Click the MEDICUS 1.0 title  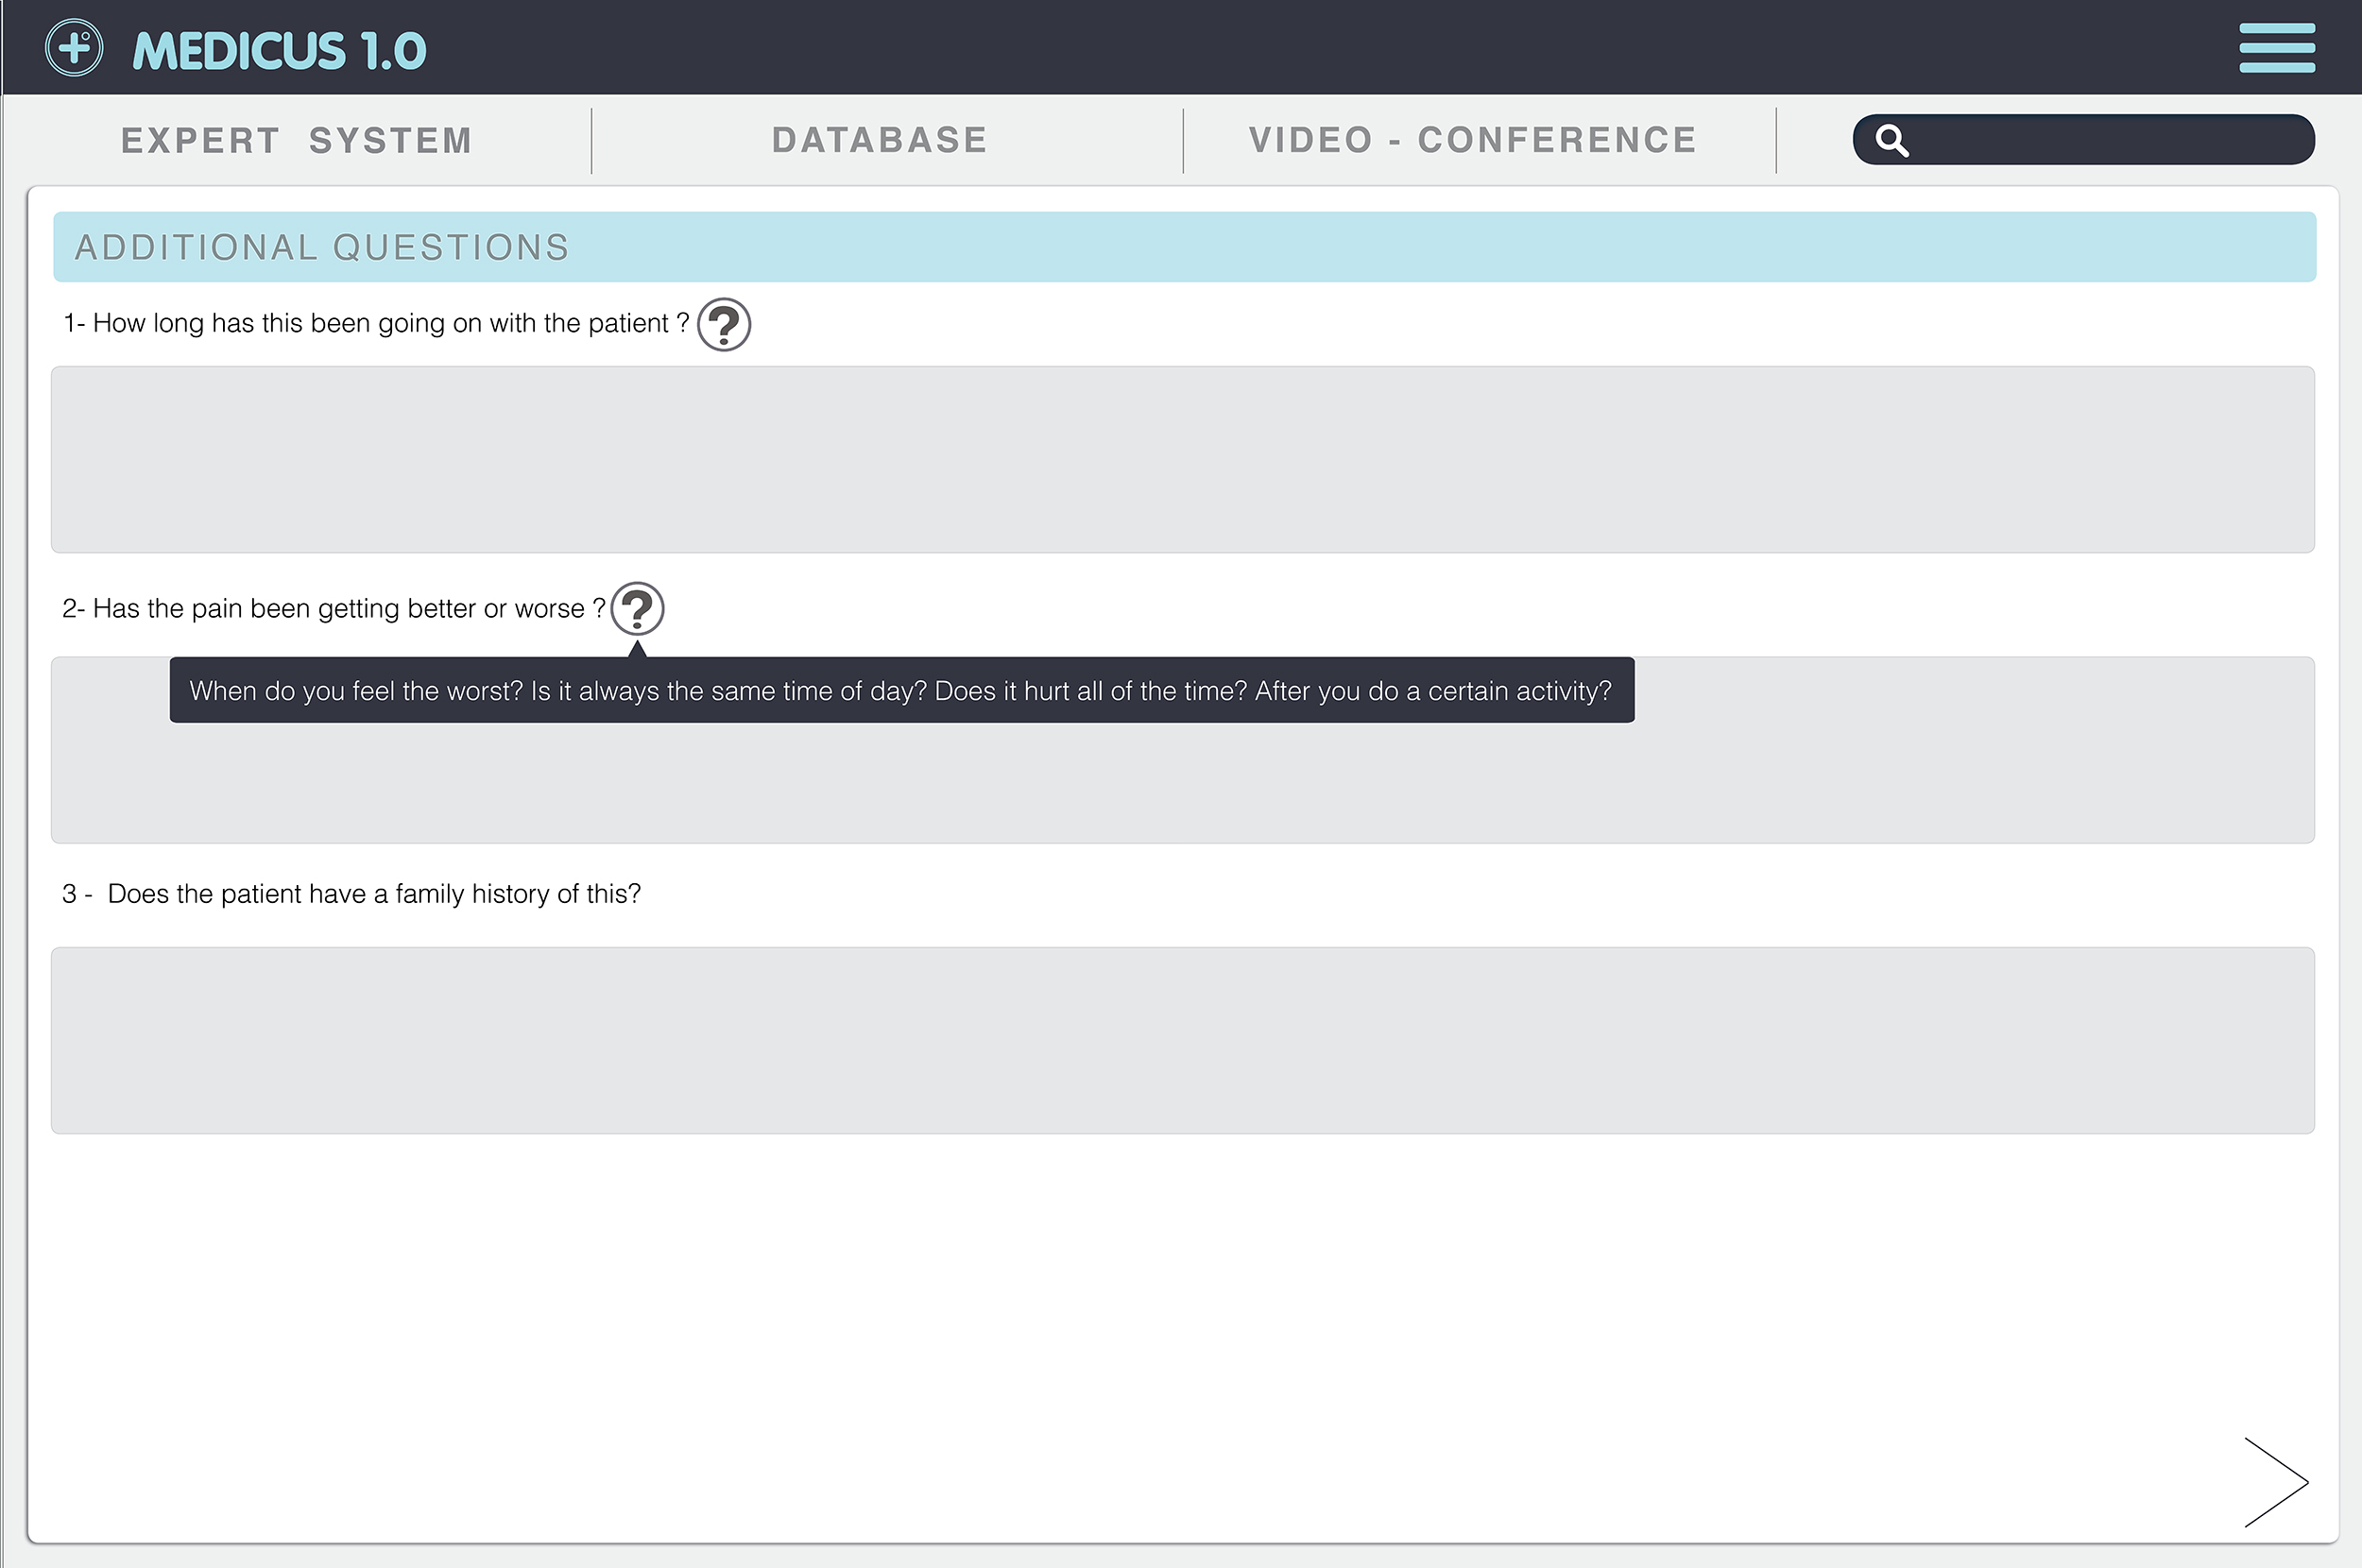[280, 51]
